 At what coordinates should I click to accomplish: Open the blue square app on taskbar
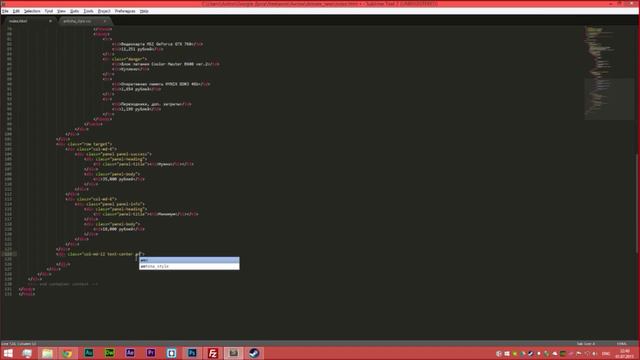click(x=171, y=353)
